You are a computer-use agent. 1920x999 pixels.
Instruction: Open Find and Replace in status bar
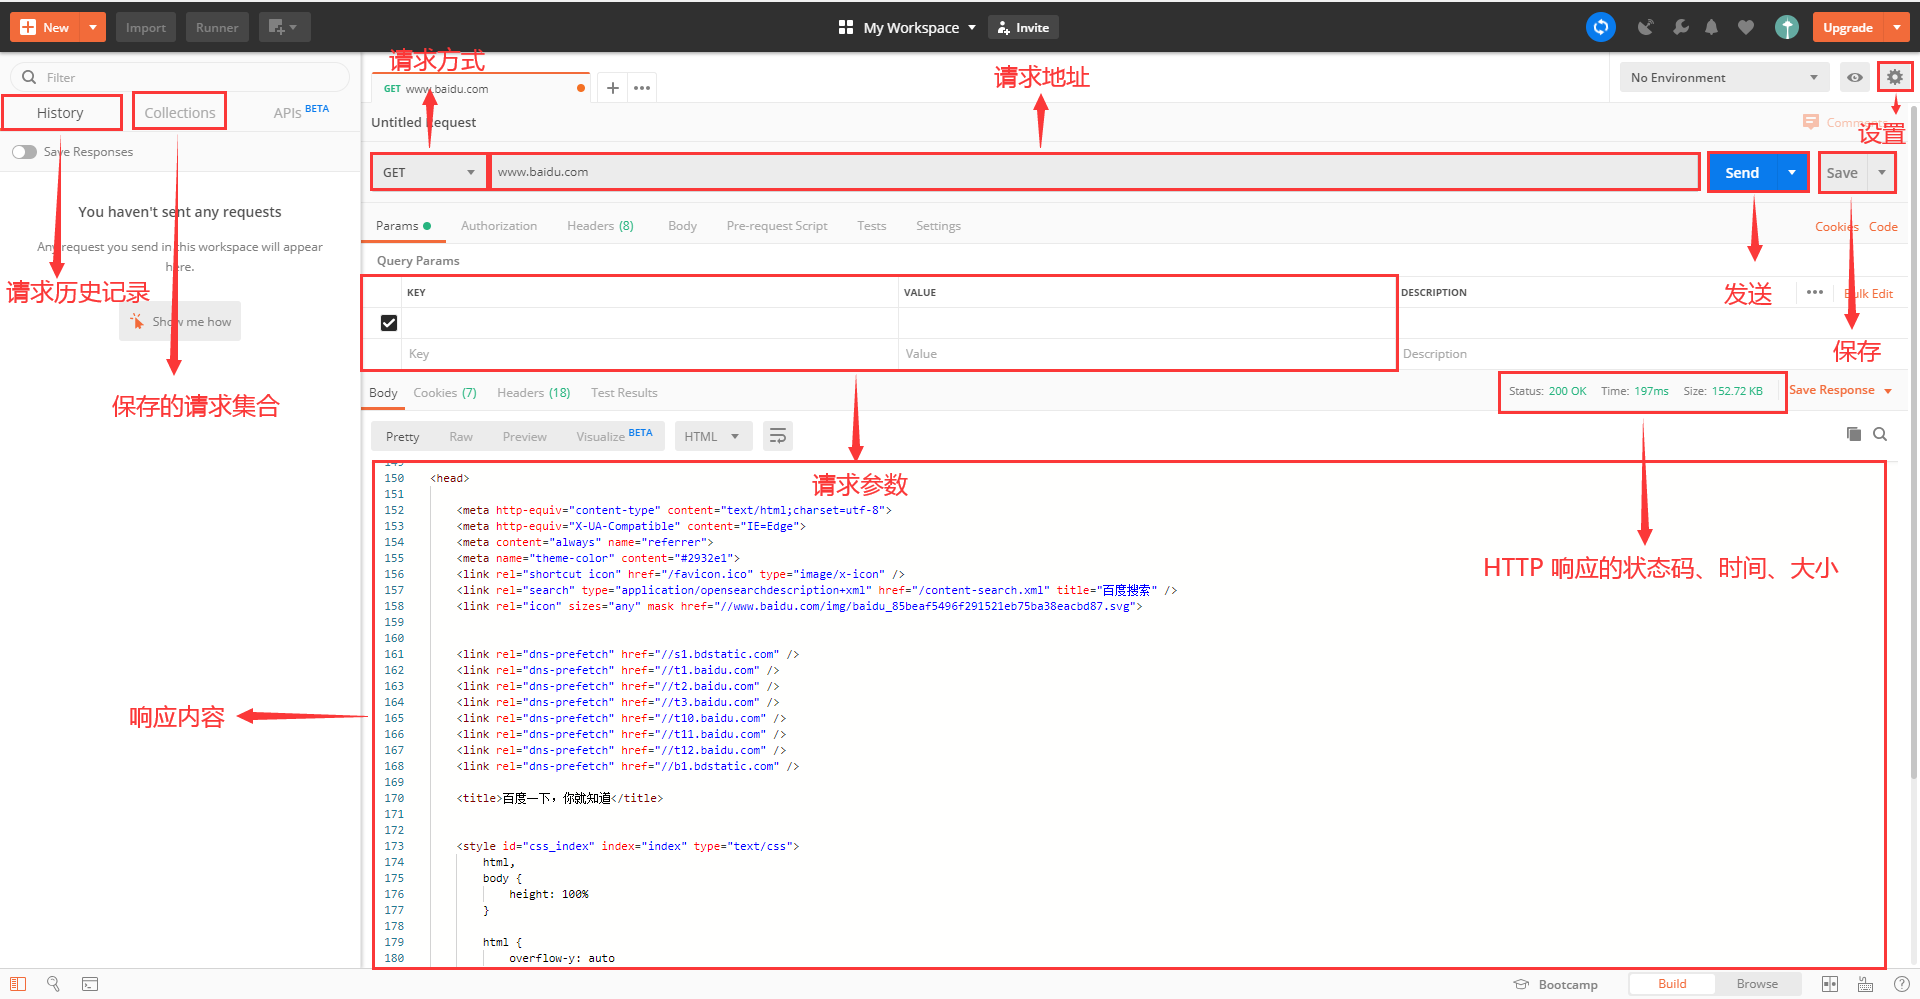[x=54, y=984]
